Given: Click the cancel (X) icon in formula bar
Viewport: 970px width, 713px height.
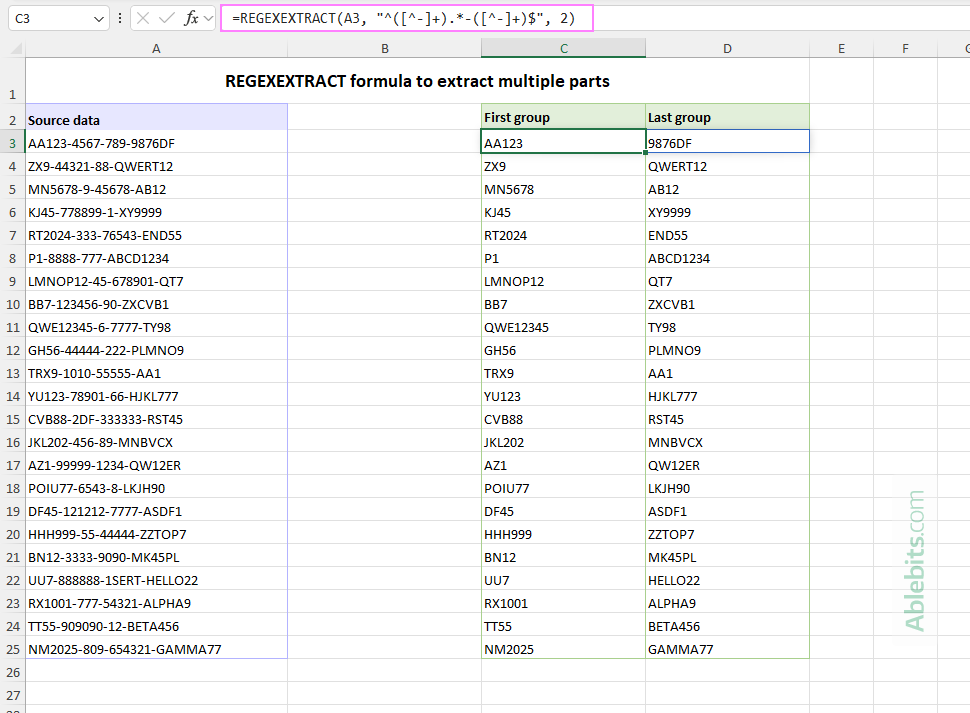Looking at the screenshot, I should pyautogui.click(x=143, y=19).
